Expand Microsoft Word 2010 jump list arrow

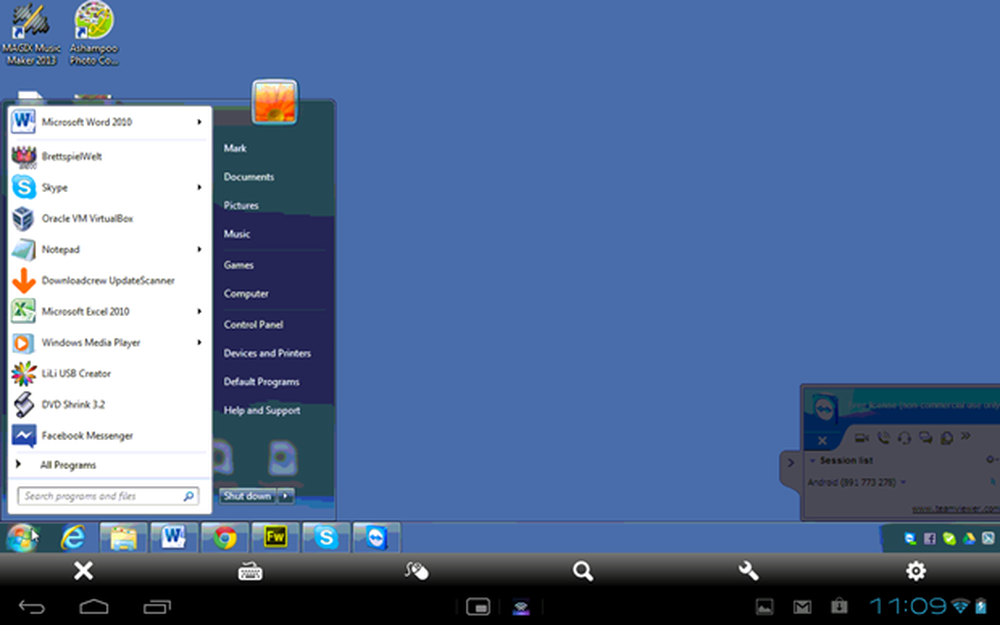[x=200, y=122]
